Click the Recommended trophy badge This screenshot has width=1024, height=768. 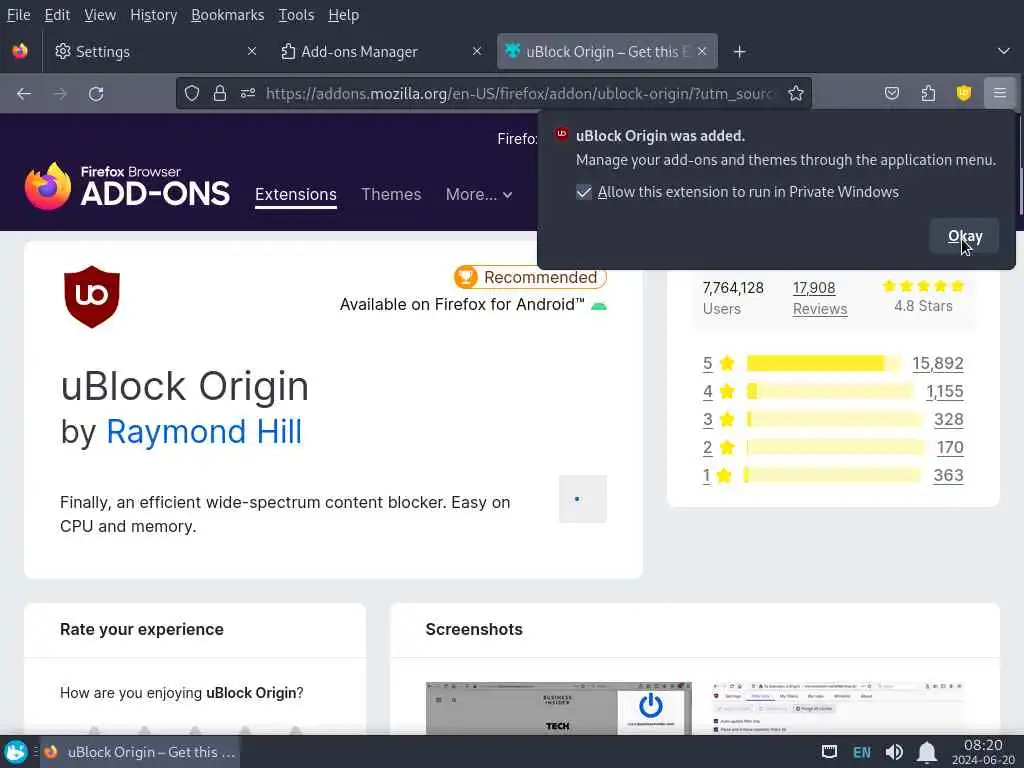pos(530,278)
